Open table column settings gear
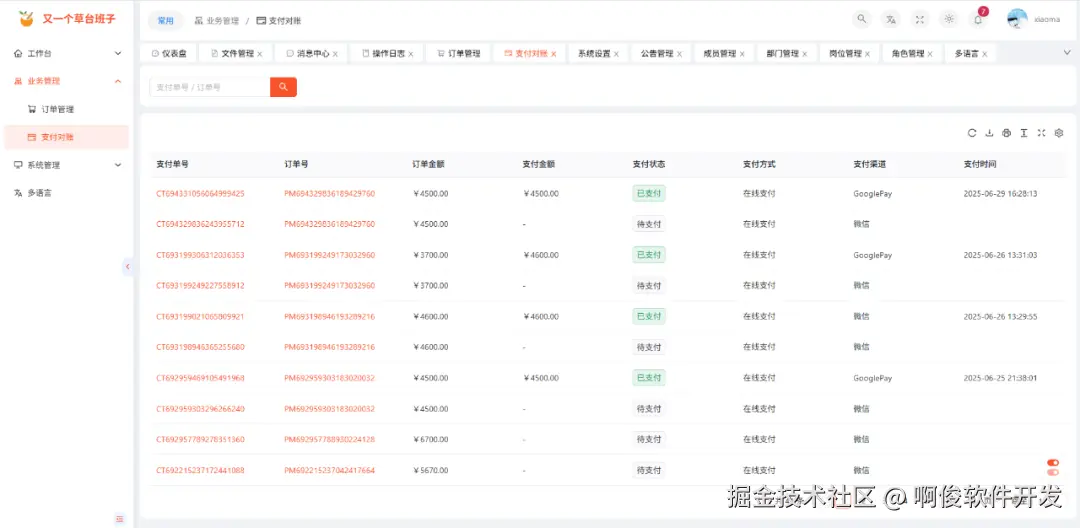1080x528 pixels. tap(1059, 133)
